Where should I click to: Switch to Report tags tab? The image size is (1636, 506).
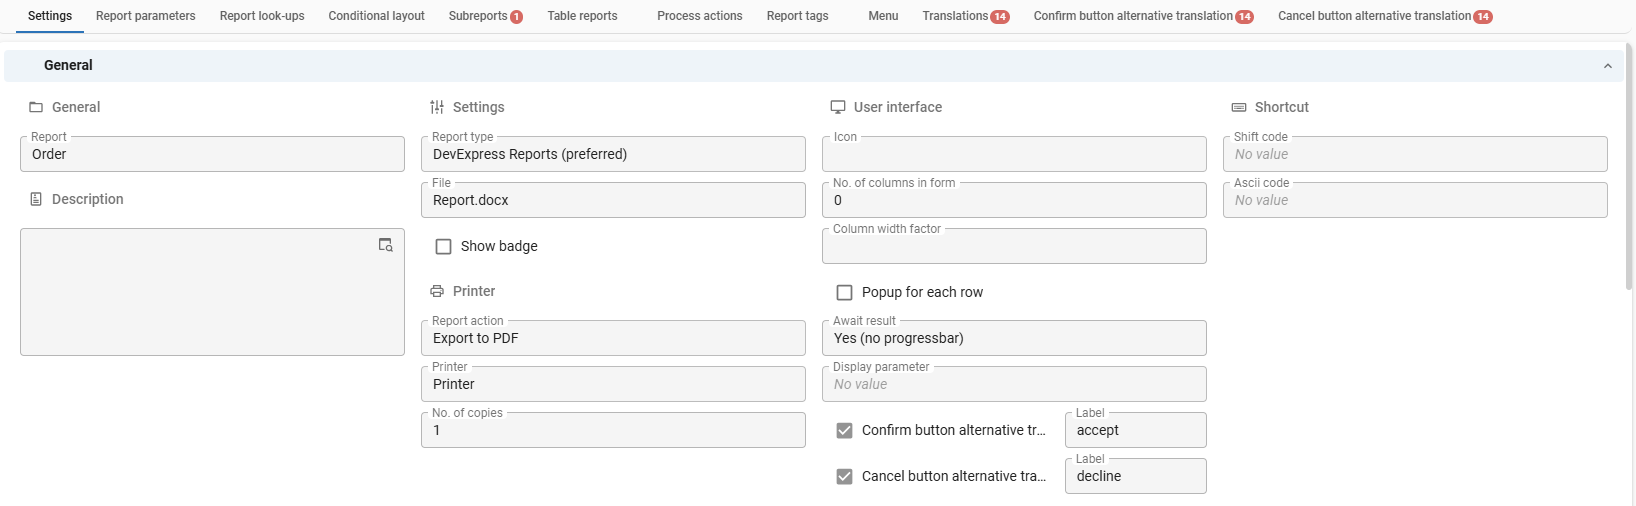pyautogui.click(x=797, y=16)
